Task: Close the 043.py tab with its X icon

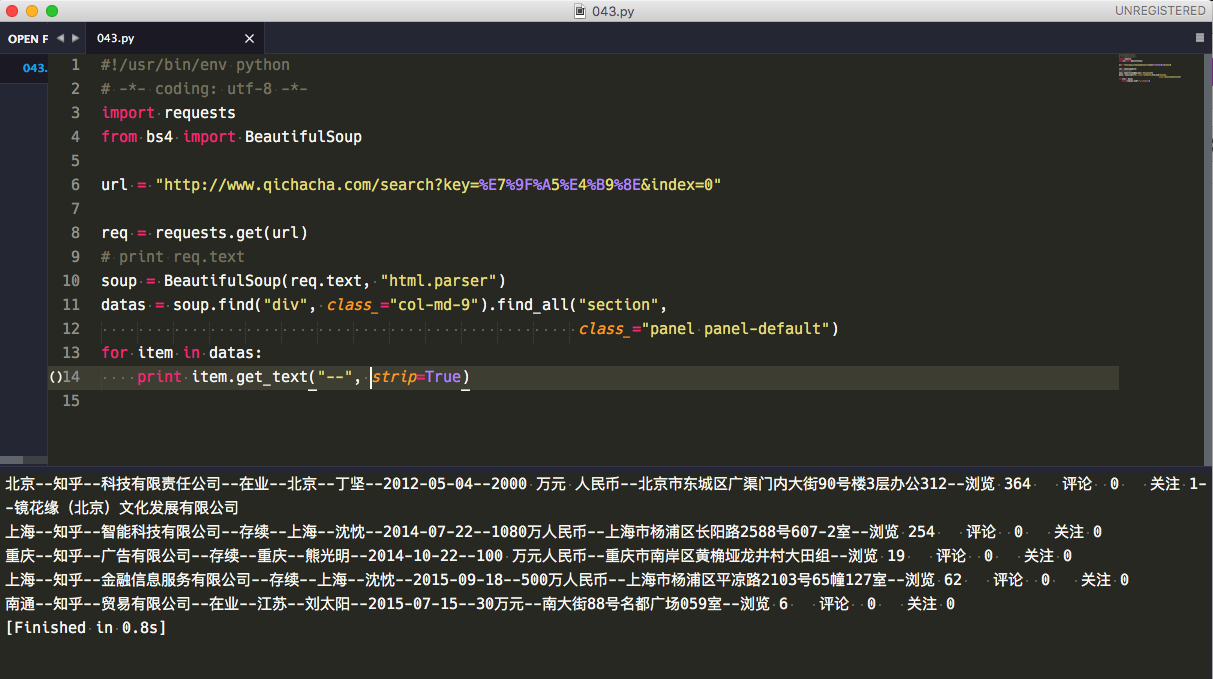Action: [249, 38]
